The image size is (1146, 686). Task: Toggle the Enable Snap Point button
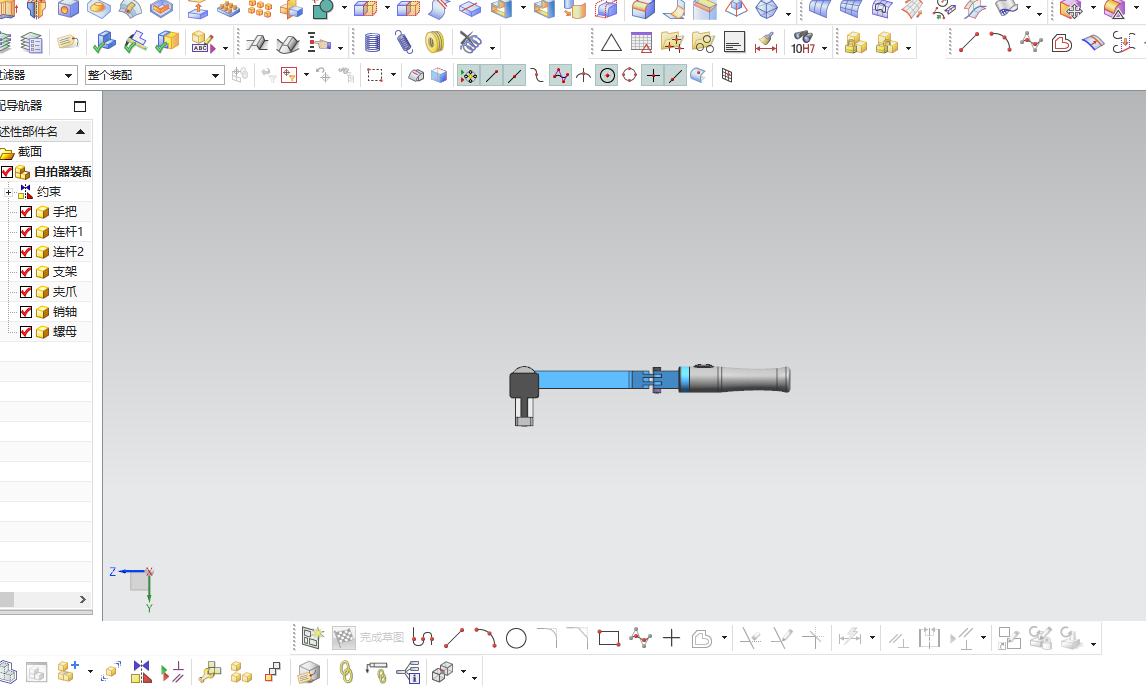click(468, 75)
